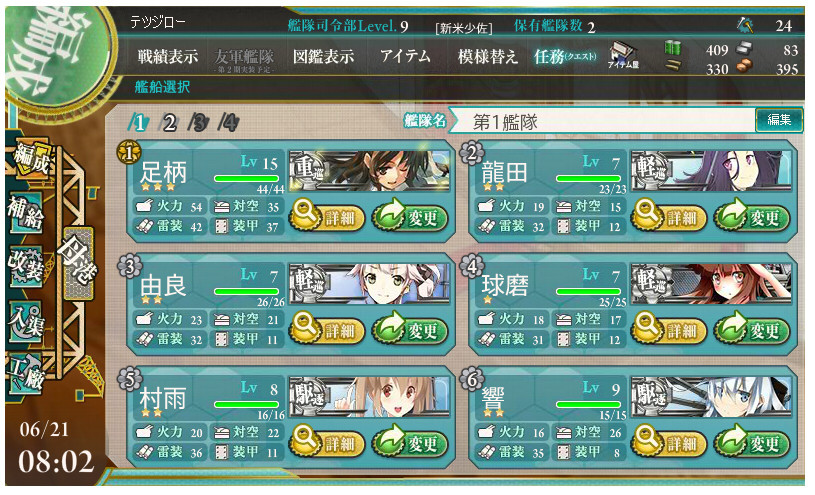Image resolution: width=815 pixels, height=495 pixels.
Task: Click 変更 change button for 響
Action: (752, 442)
